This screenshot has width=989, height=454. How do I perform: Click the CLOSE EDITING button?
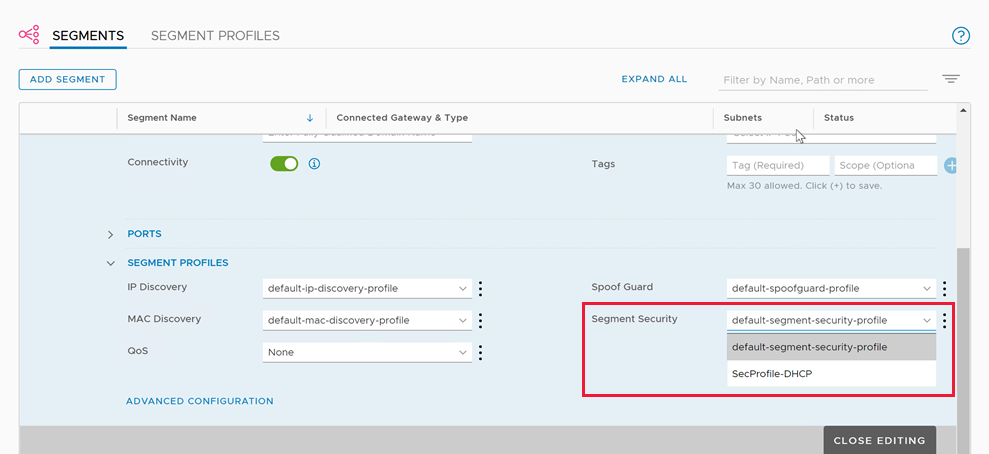[879, 440]
